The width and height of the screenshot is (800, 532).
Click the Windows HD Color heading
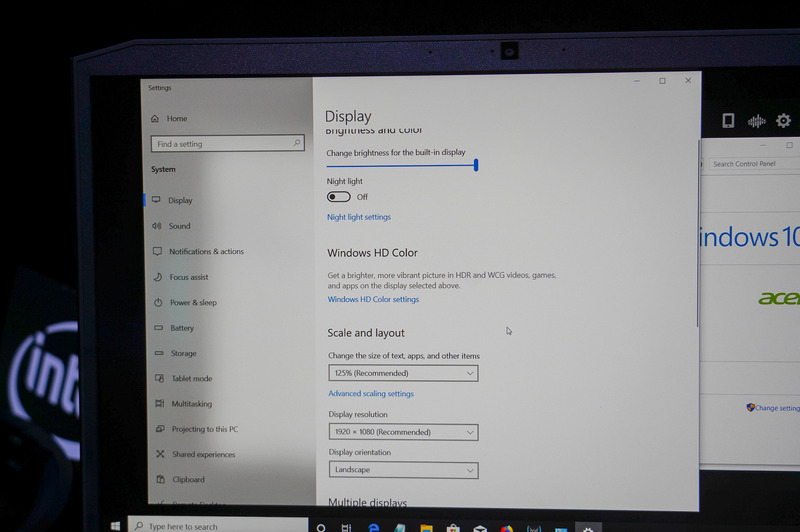372,253
